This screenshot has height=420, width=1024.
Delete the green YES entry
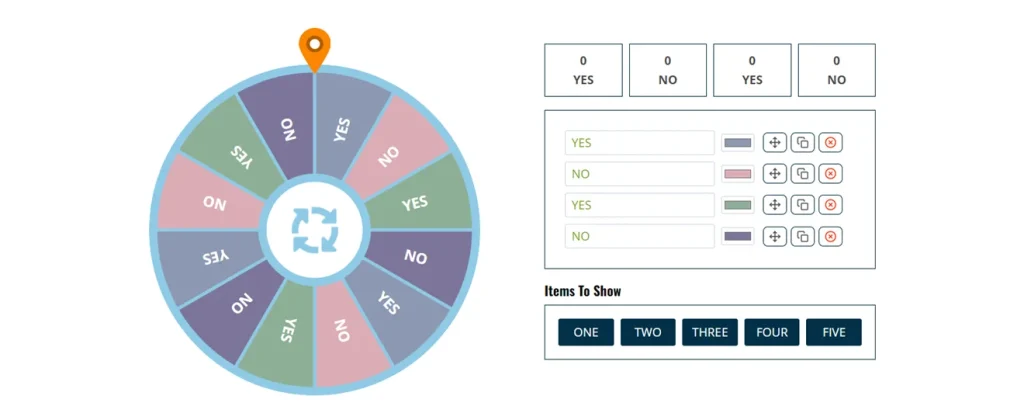click(x=831, y=205)
